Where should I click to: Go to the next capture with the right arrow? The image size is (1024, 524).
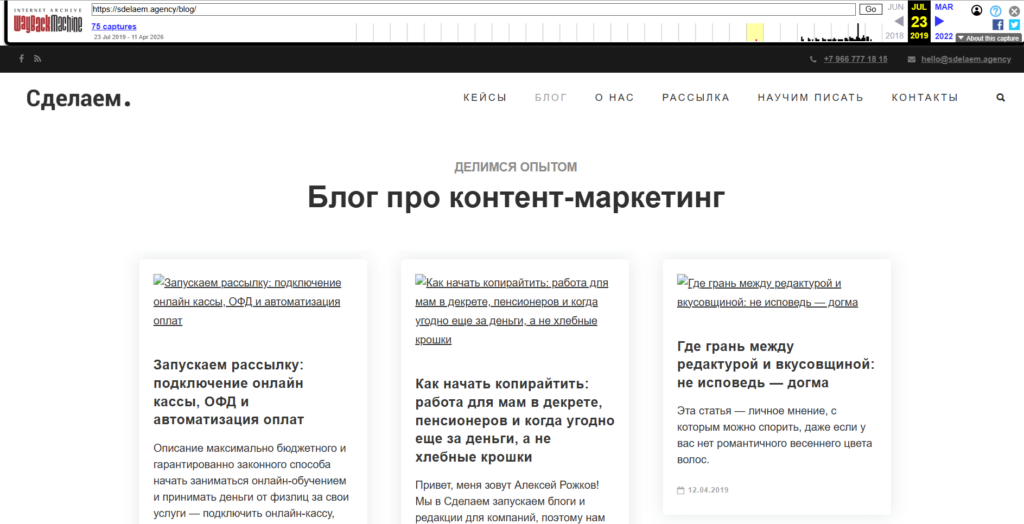(x=940, y=22)
